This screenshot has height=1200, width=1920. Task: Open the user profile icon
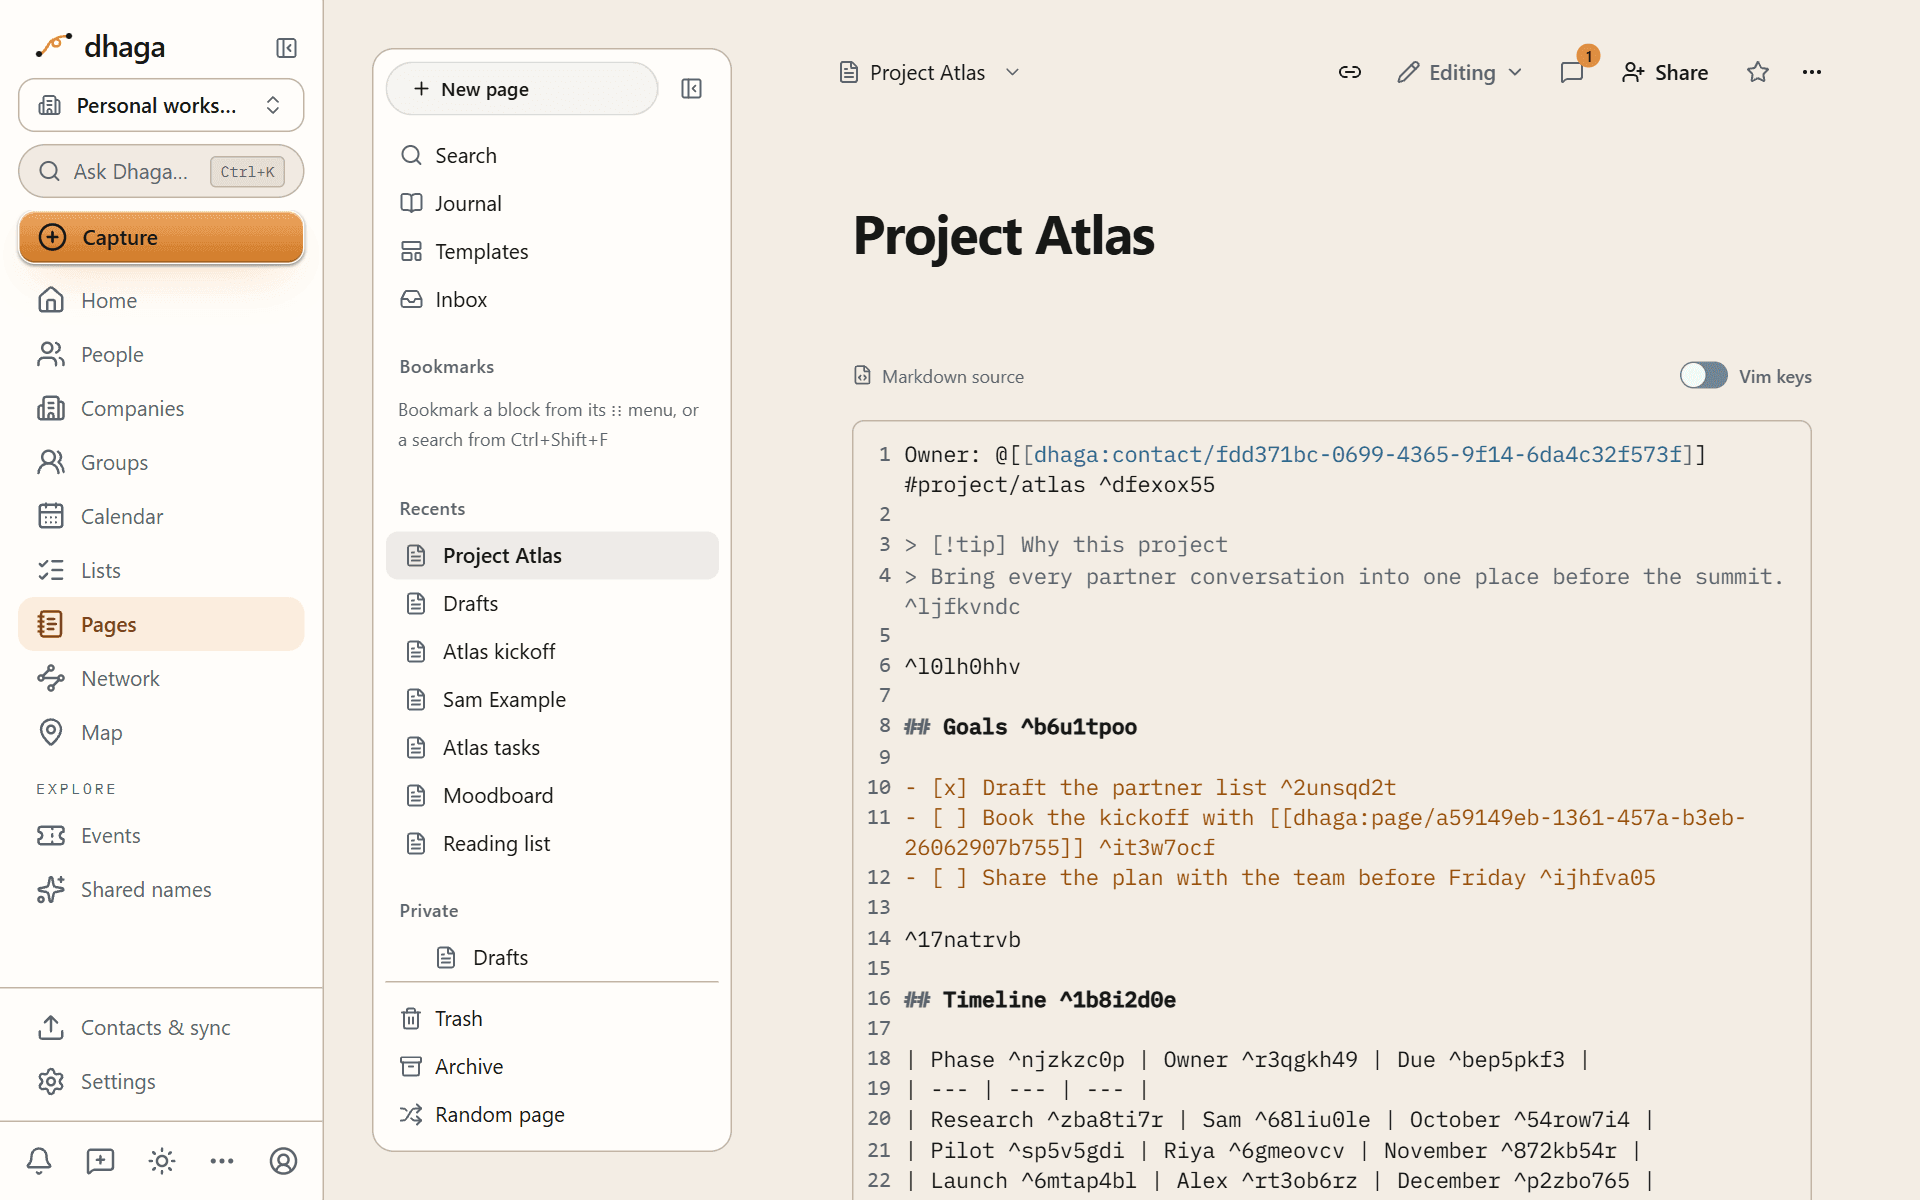284,1161
